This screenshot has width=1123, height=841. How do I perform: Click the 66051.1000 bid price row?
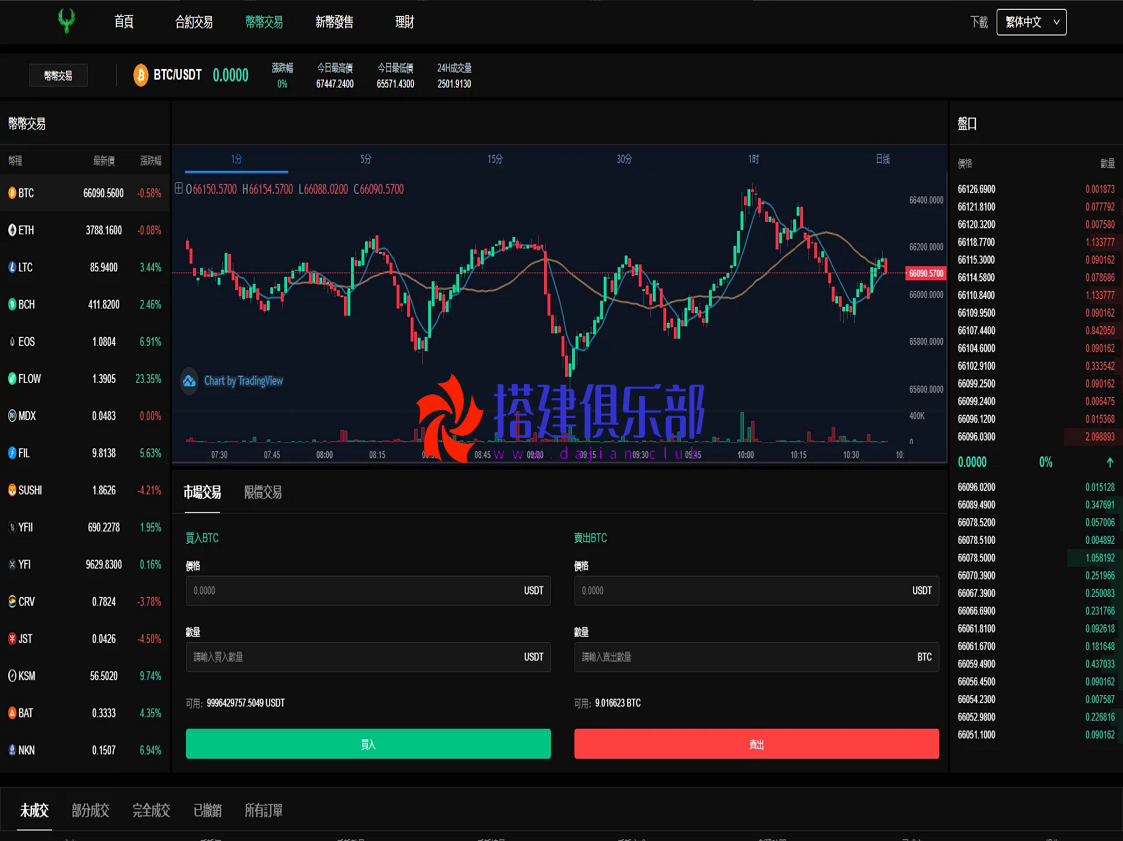(x=1036, y=735)
